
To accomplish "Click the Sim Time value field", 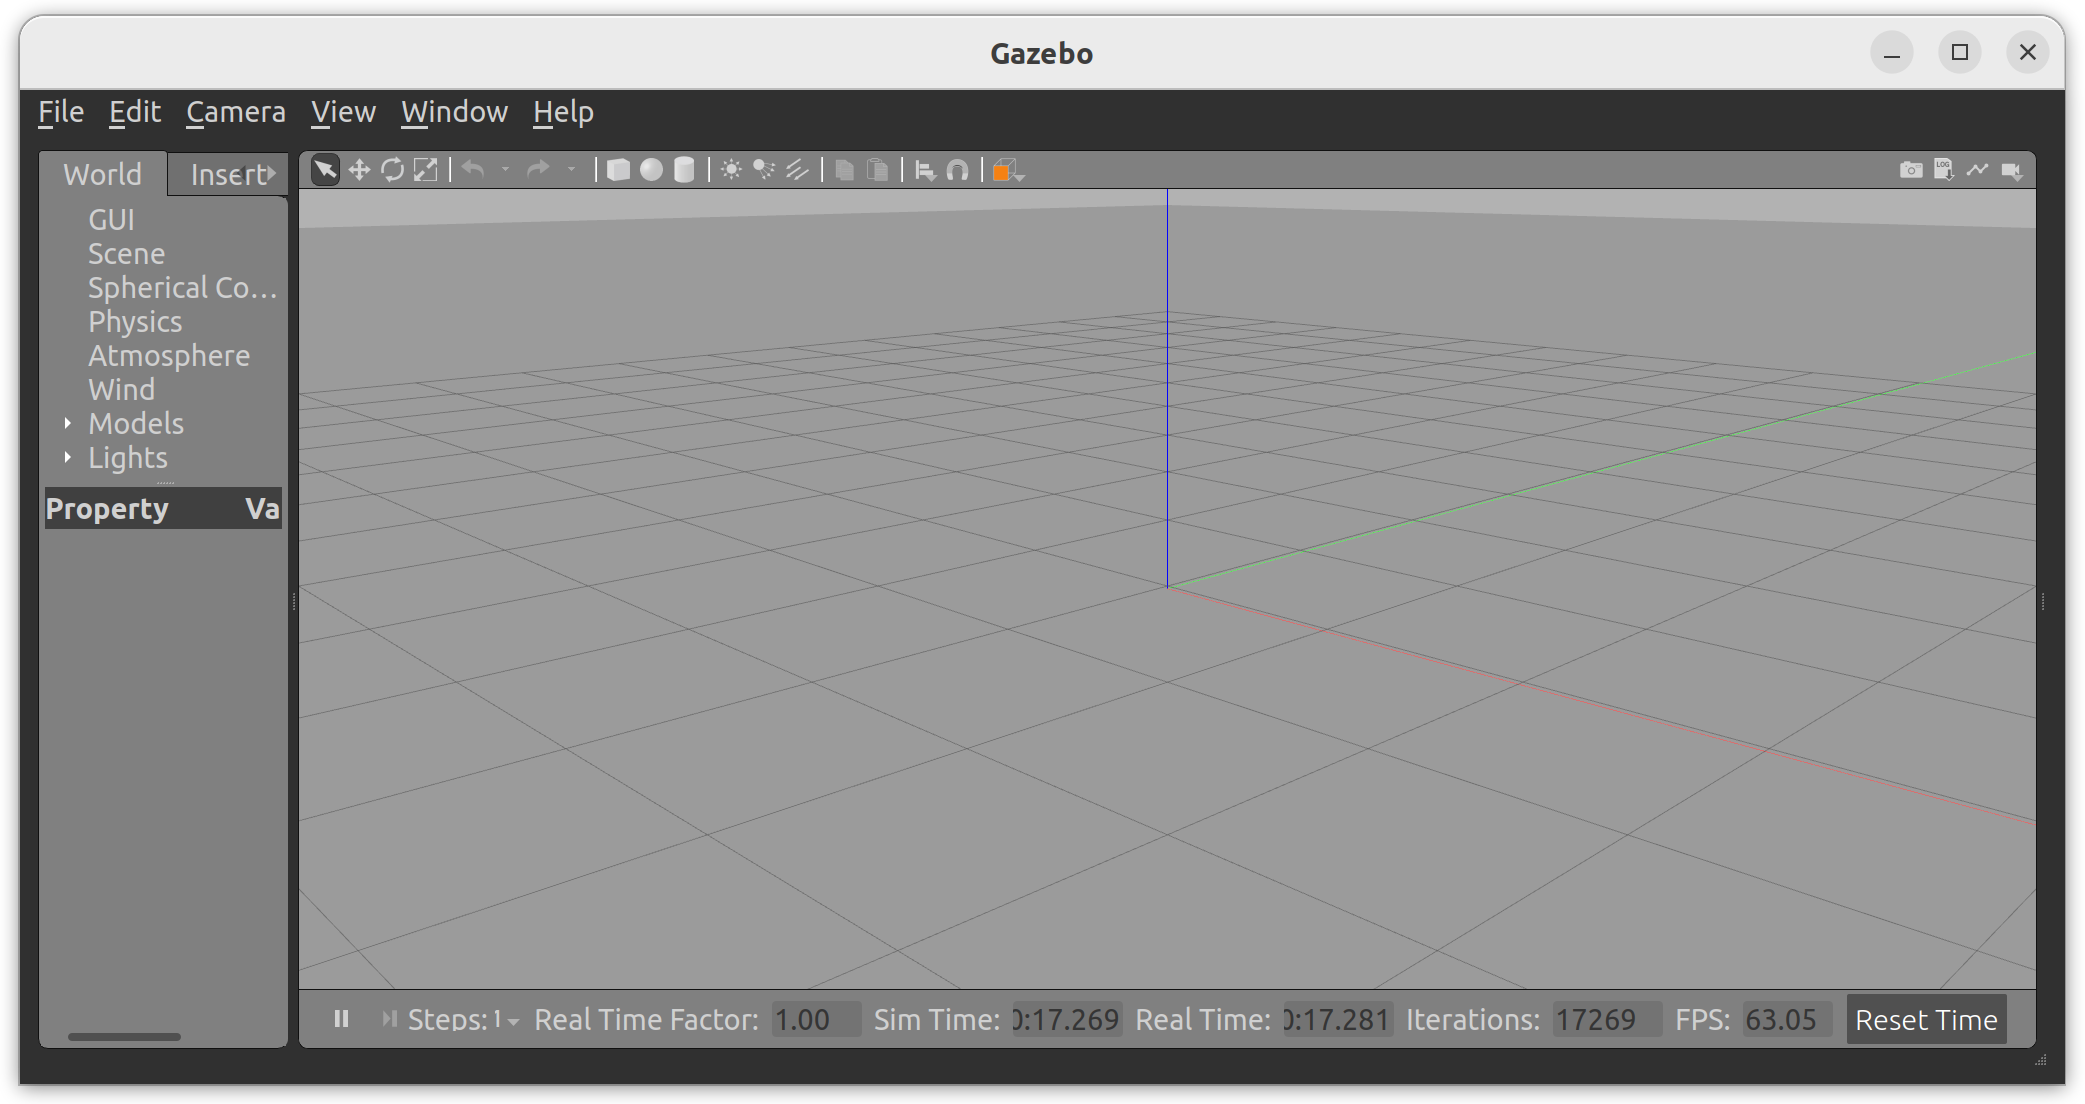I will coord(1067,1019).
